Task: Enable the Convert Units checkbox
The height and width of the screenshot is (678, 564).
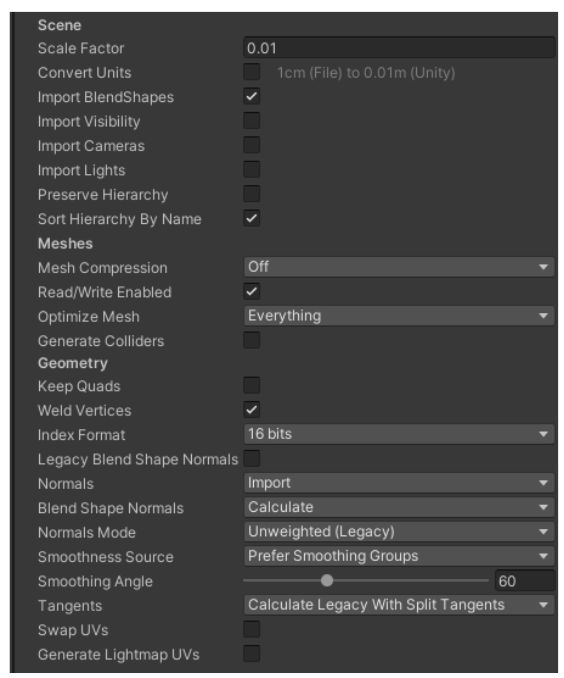Action: (x=252, y=72)
